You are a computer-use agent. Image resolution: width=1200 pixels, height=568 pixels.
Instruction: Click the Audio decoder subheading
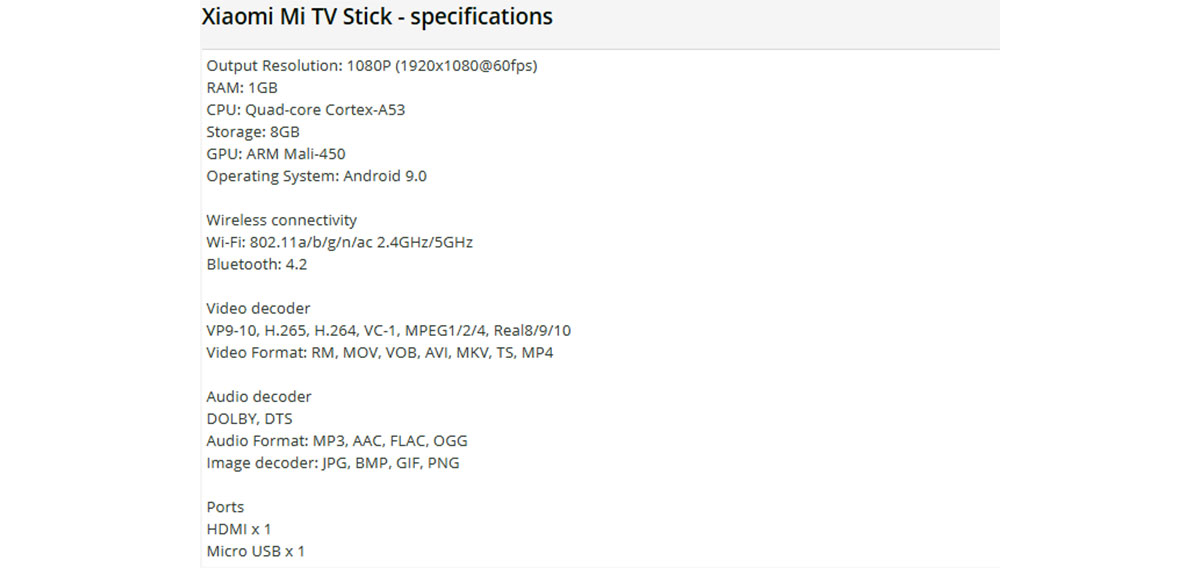(259, 396)
